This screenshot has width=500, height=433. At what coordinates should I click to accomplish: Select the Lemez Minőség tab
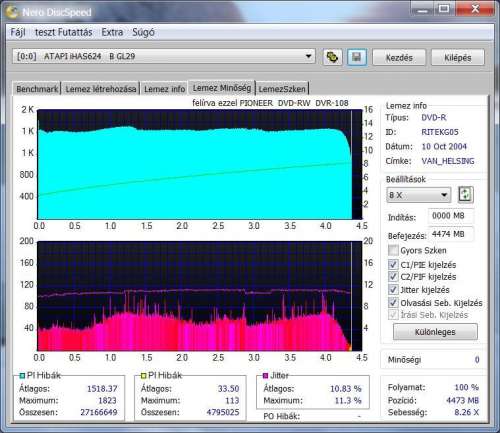[222, 88]
